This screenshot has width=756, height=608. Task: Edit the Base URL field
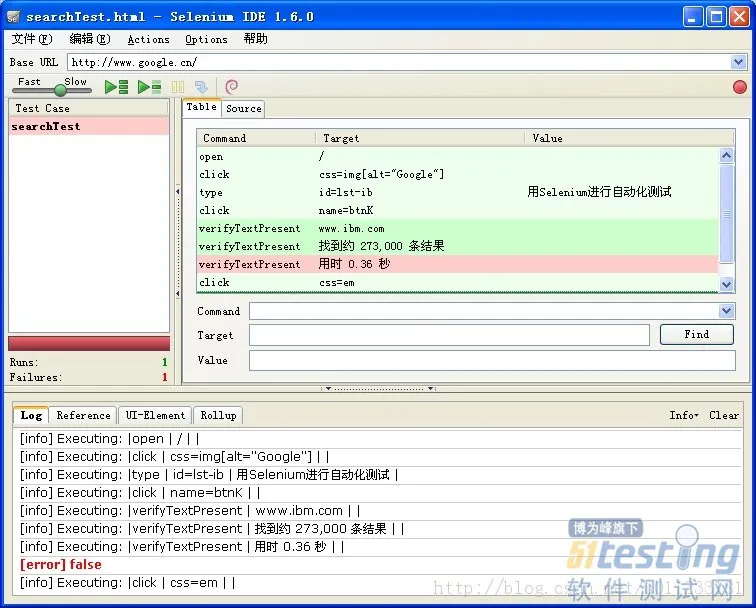[x=399, y=62]
